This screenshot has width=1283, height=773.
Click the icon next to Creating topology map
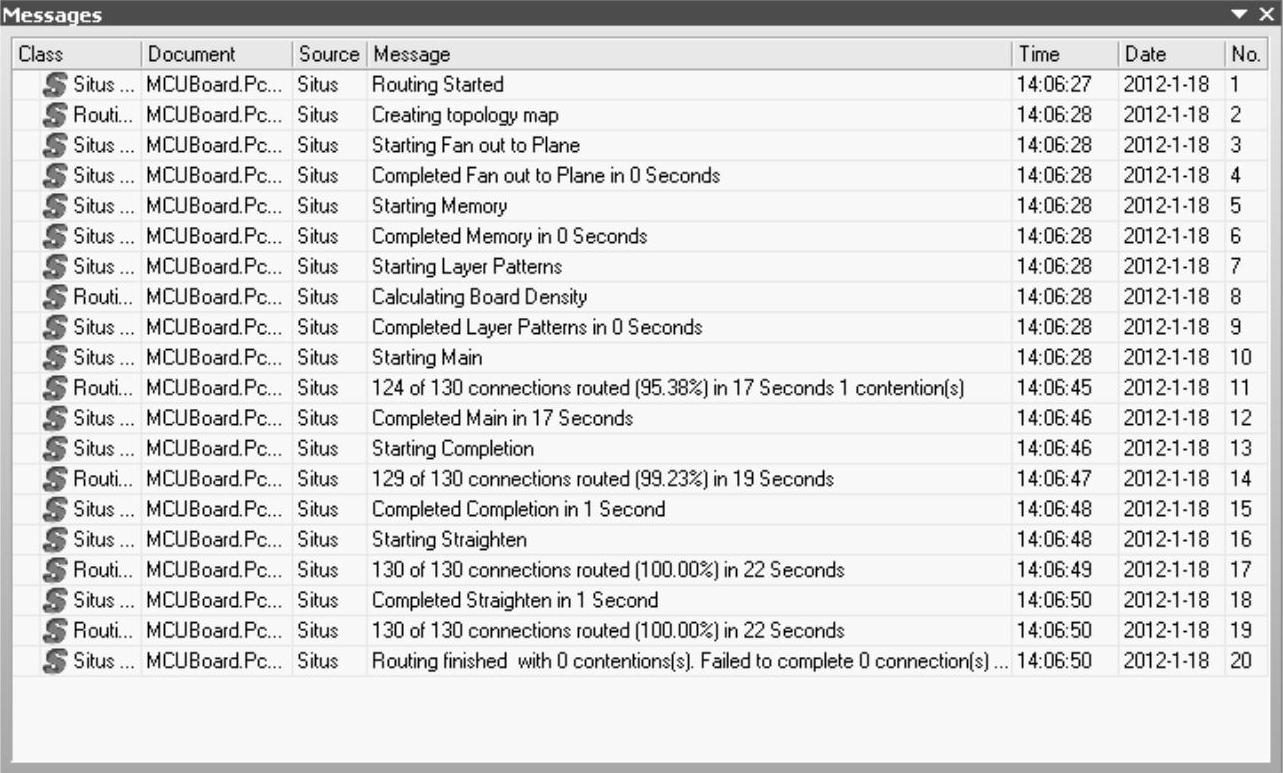[56, 115]
